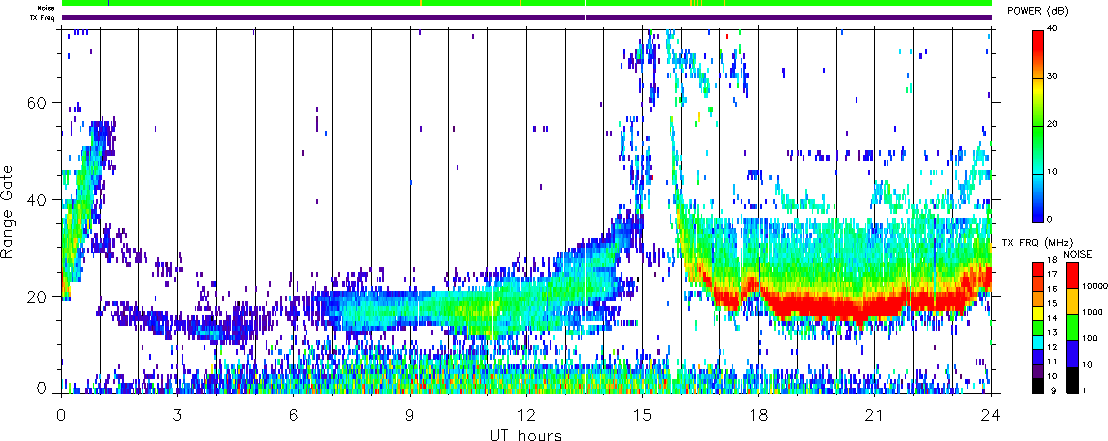The width and height of the screenshot is (1108, 441).
Task: Click UT hours tick label '9'
Action: [410, 416]
